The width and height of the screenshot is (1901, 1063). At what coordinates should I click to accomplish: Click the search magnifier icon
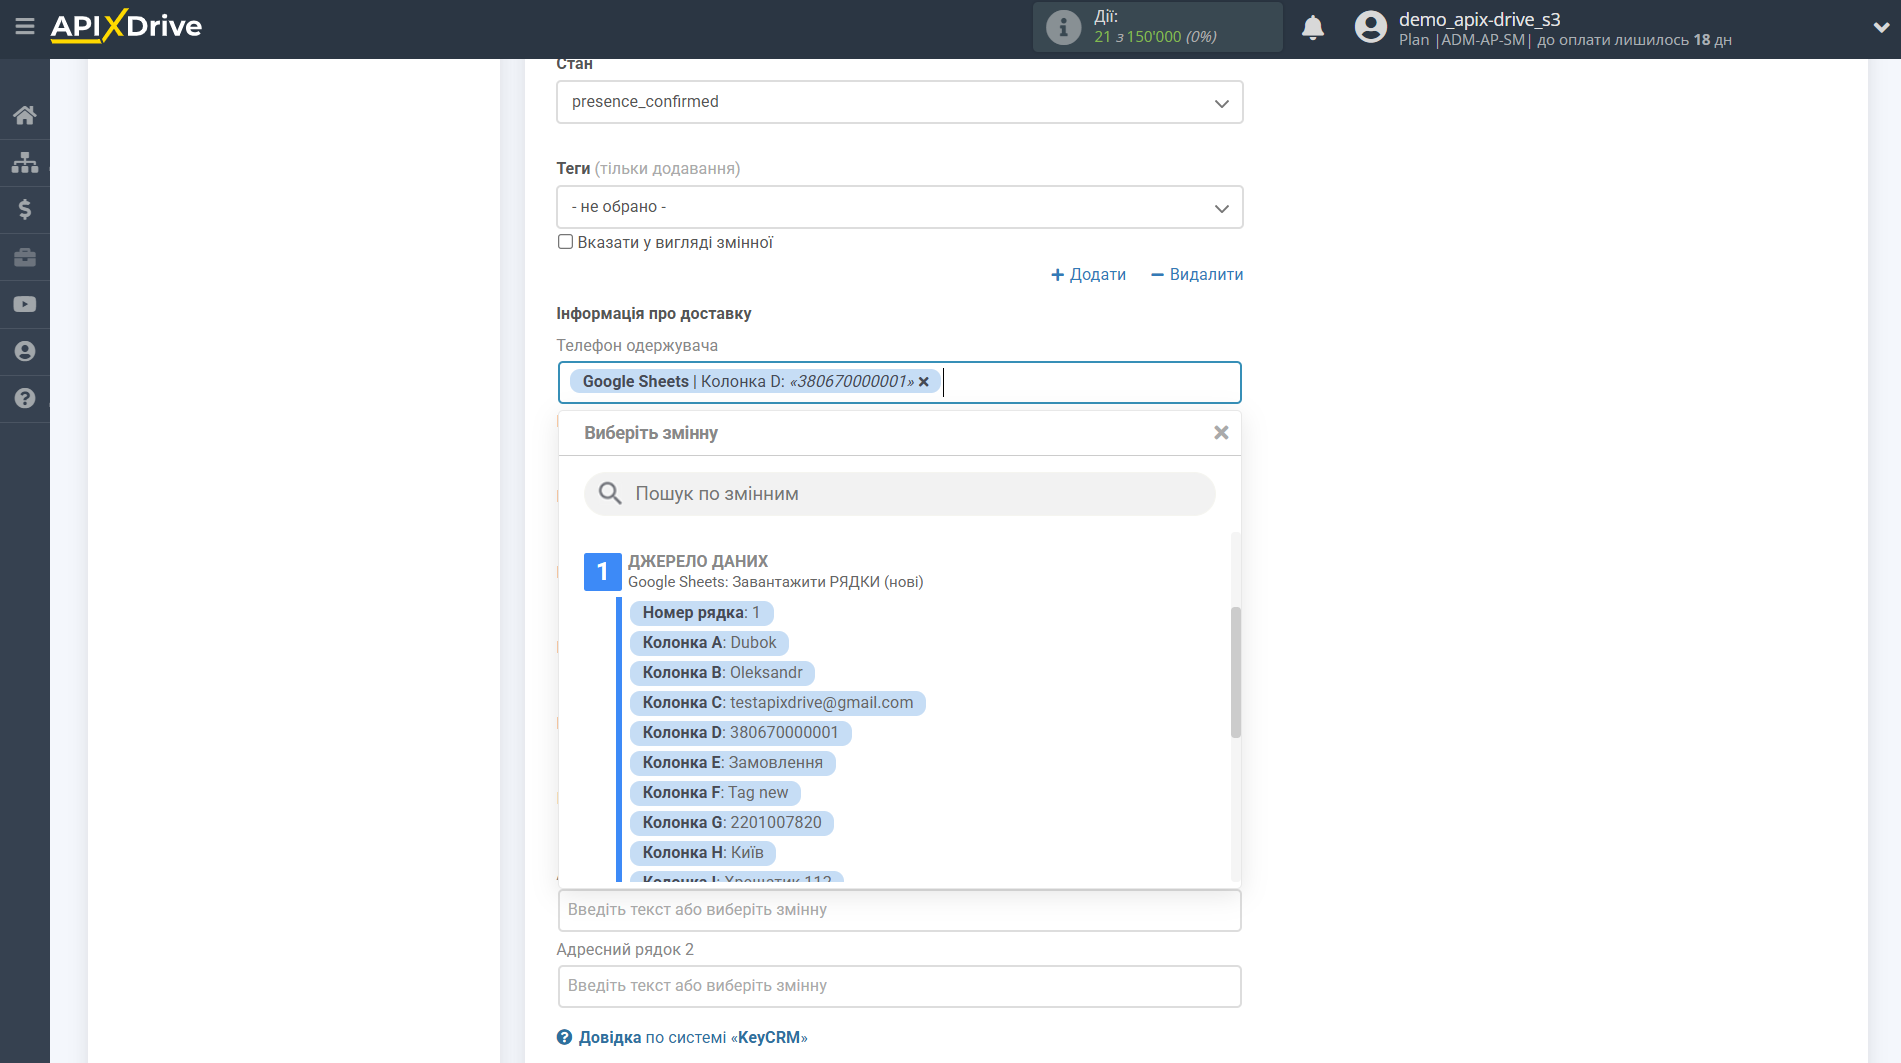pyautogui.click(x=610, y=493)
